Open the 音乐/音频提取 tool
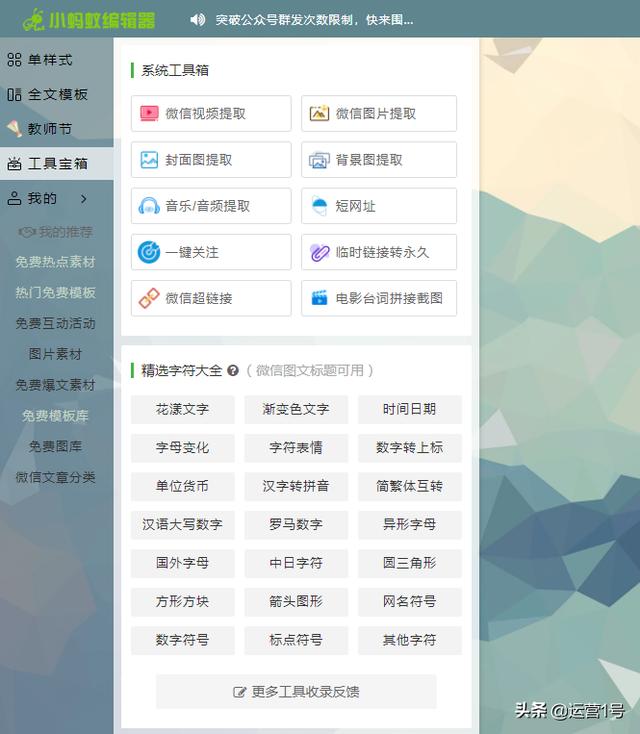This screenshot has width=640, height=734. coord(211,206)
